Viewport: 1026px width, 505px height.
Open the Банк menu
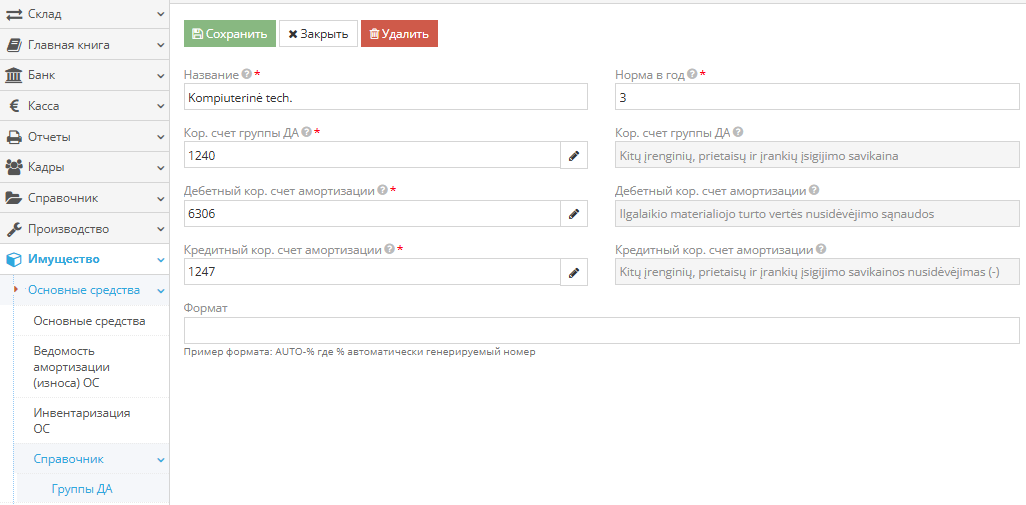[x=84, y=75]
